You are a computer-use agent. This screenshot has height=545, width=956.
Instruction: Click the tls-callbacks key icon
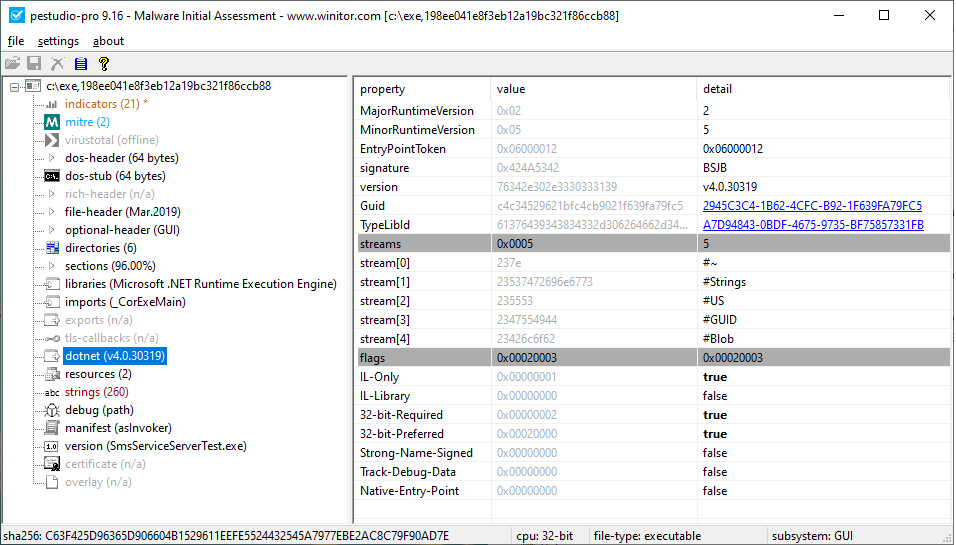(x=52, y=338)
